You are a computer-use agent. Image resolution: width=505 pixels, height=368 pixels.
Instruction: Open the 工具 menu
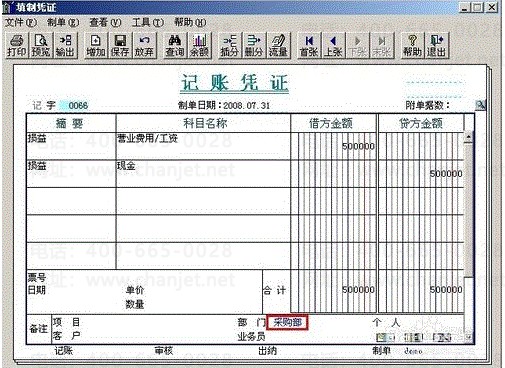(148, 22)
